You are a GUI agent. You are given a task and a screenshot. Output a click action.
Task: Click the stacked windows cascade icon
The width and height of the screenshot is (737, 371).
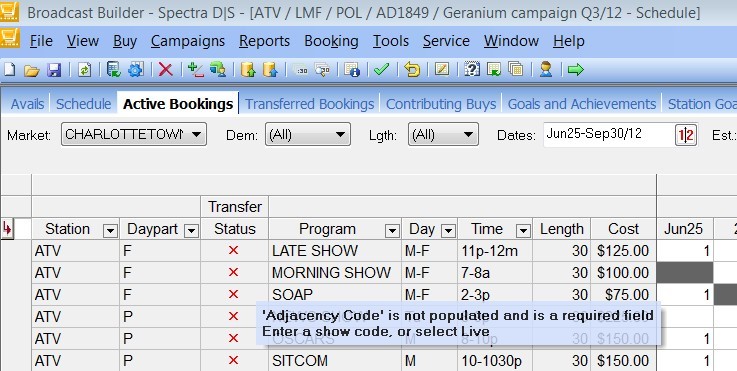point(516,70)
